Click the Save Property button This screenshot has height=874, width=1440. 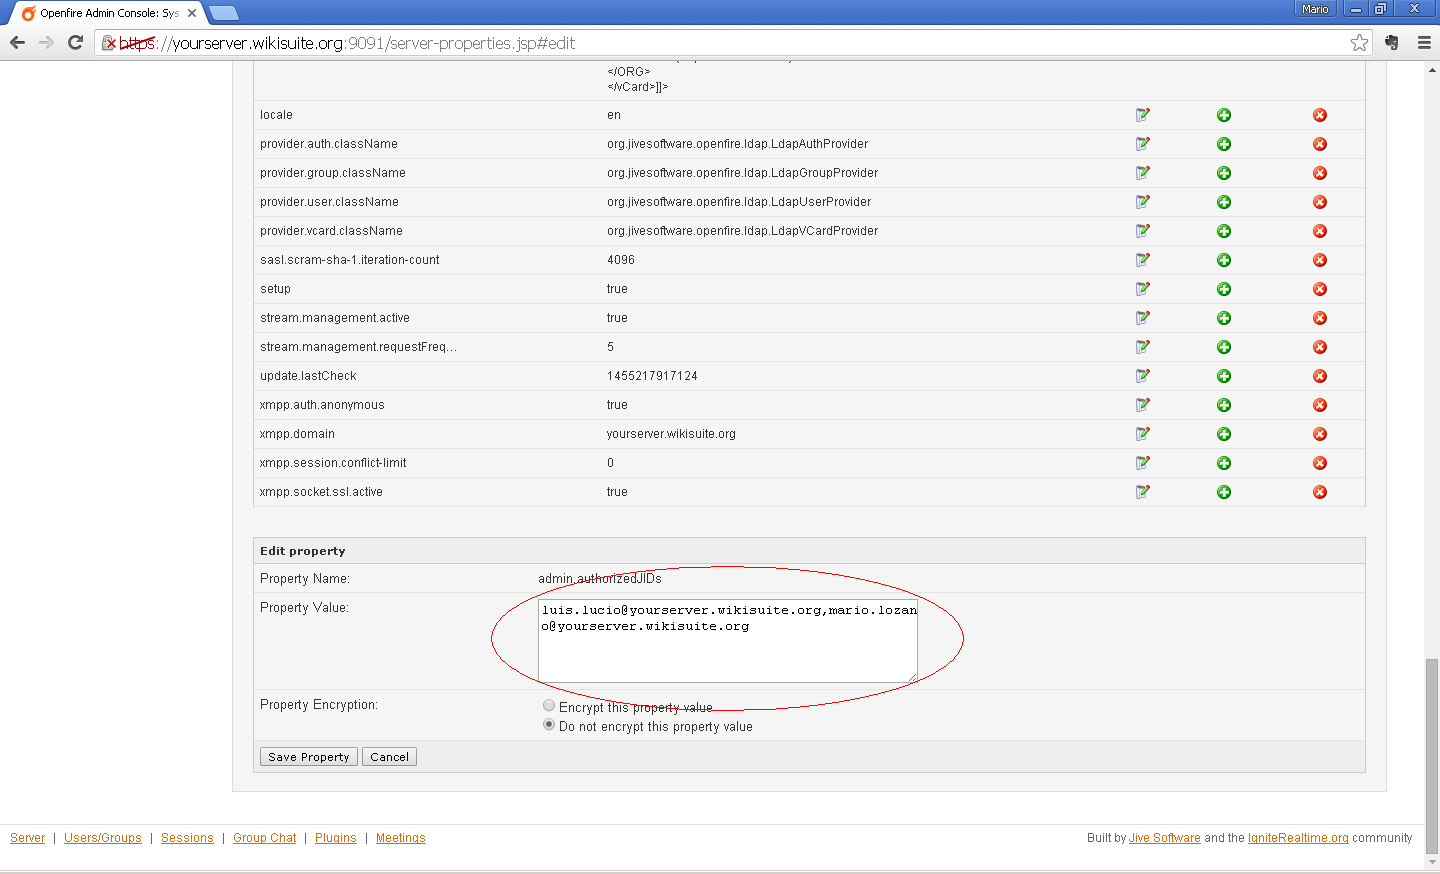coord(308,757)
